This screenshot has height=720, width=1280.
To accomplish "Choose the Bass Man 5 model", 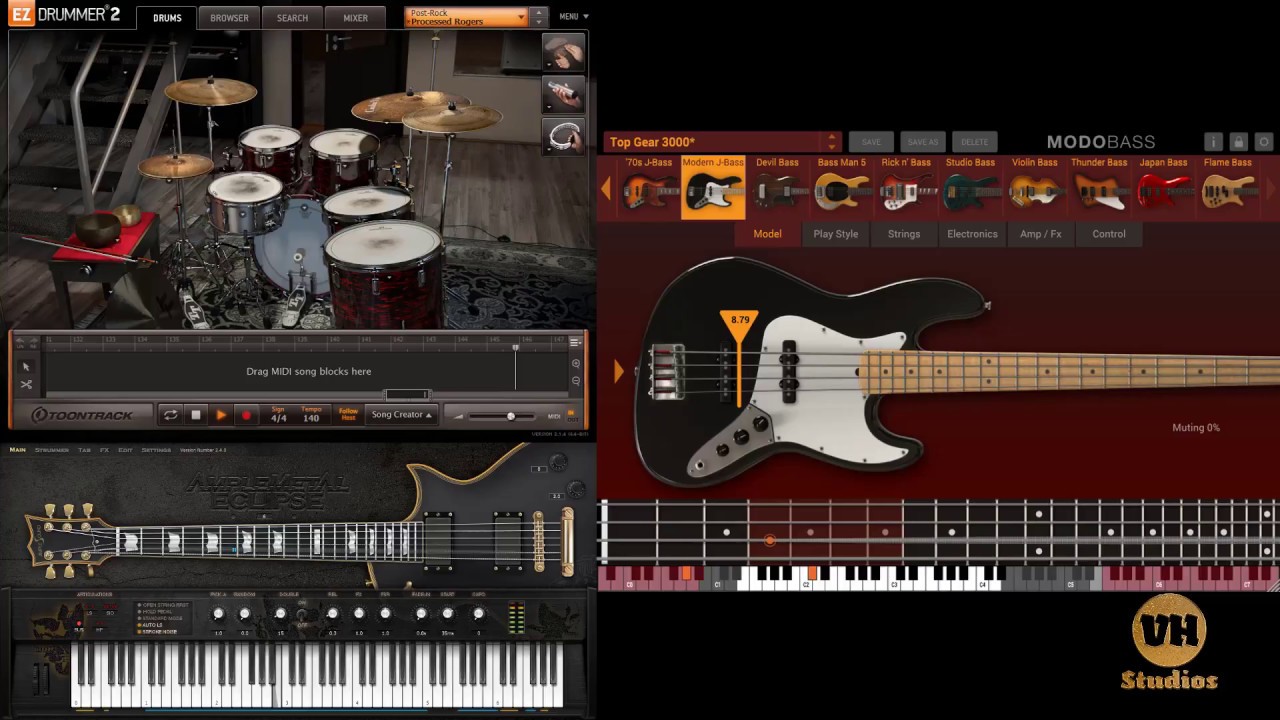I will pos(842,187).
